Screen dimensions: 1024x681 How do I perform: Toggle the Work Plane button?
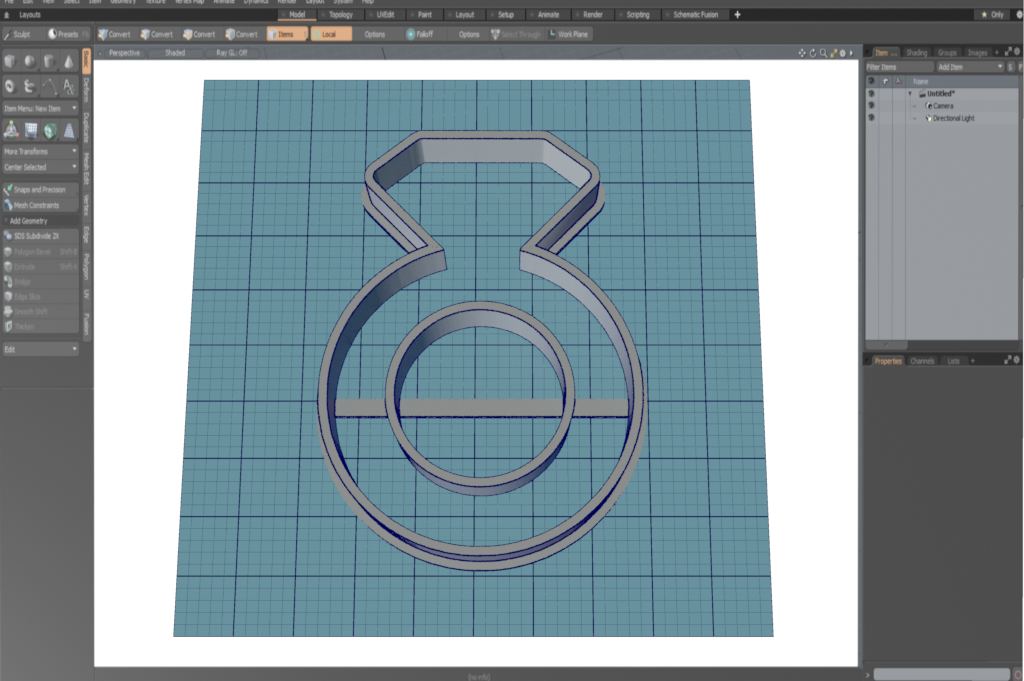(x=568, y=34)
